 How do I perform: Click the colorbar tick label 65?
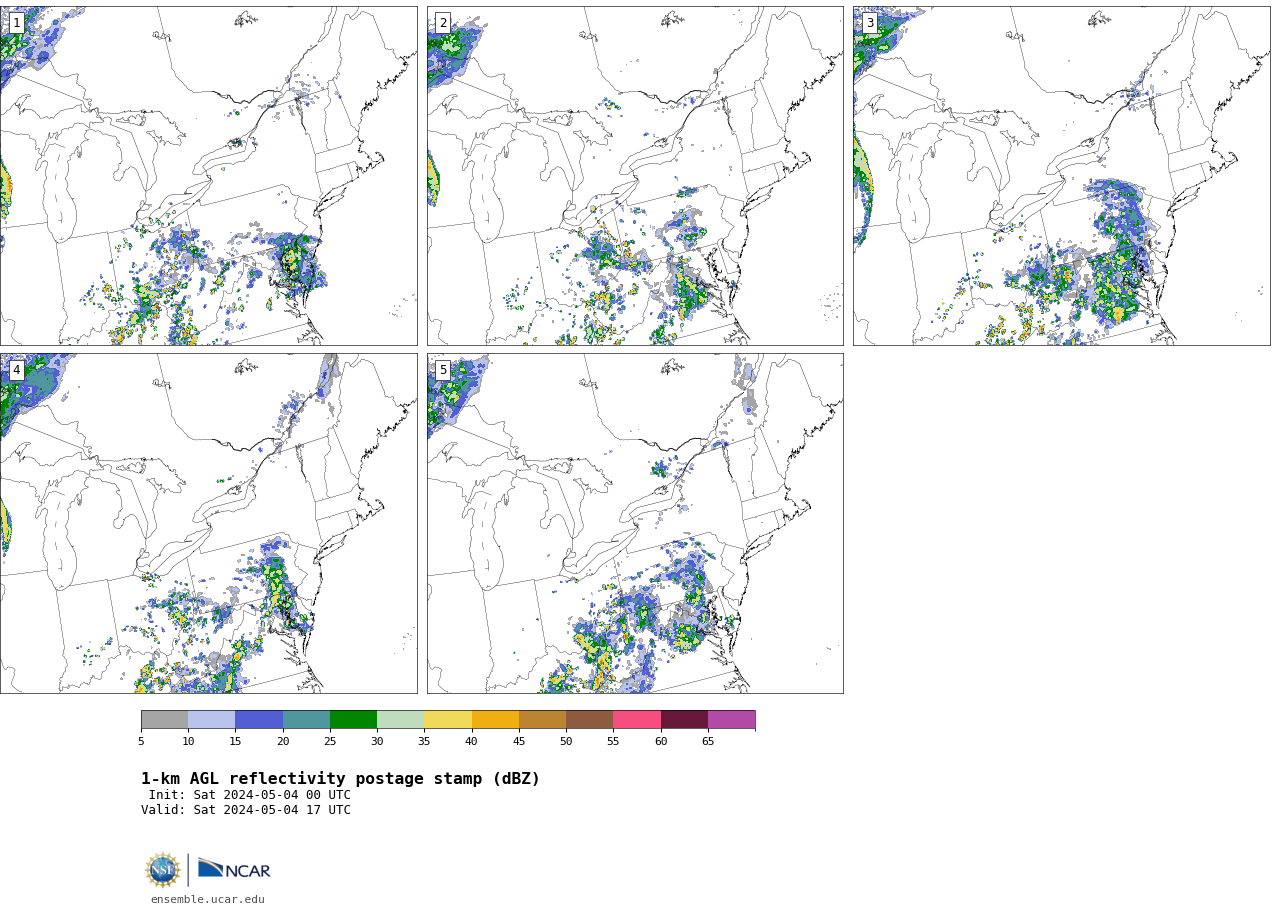tap(708, 741)
